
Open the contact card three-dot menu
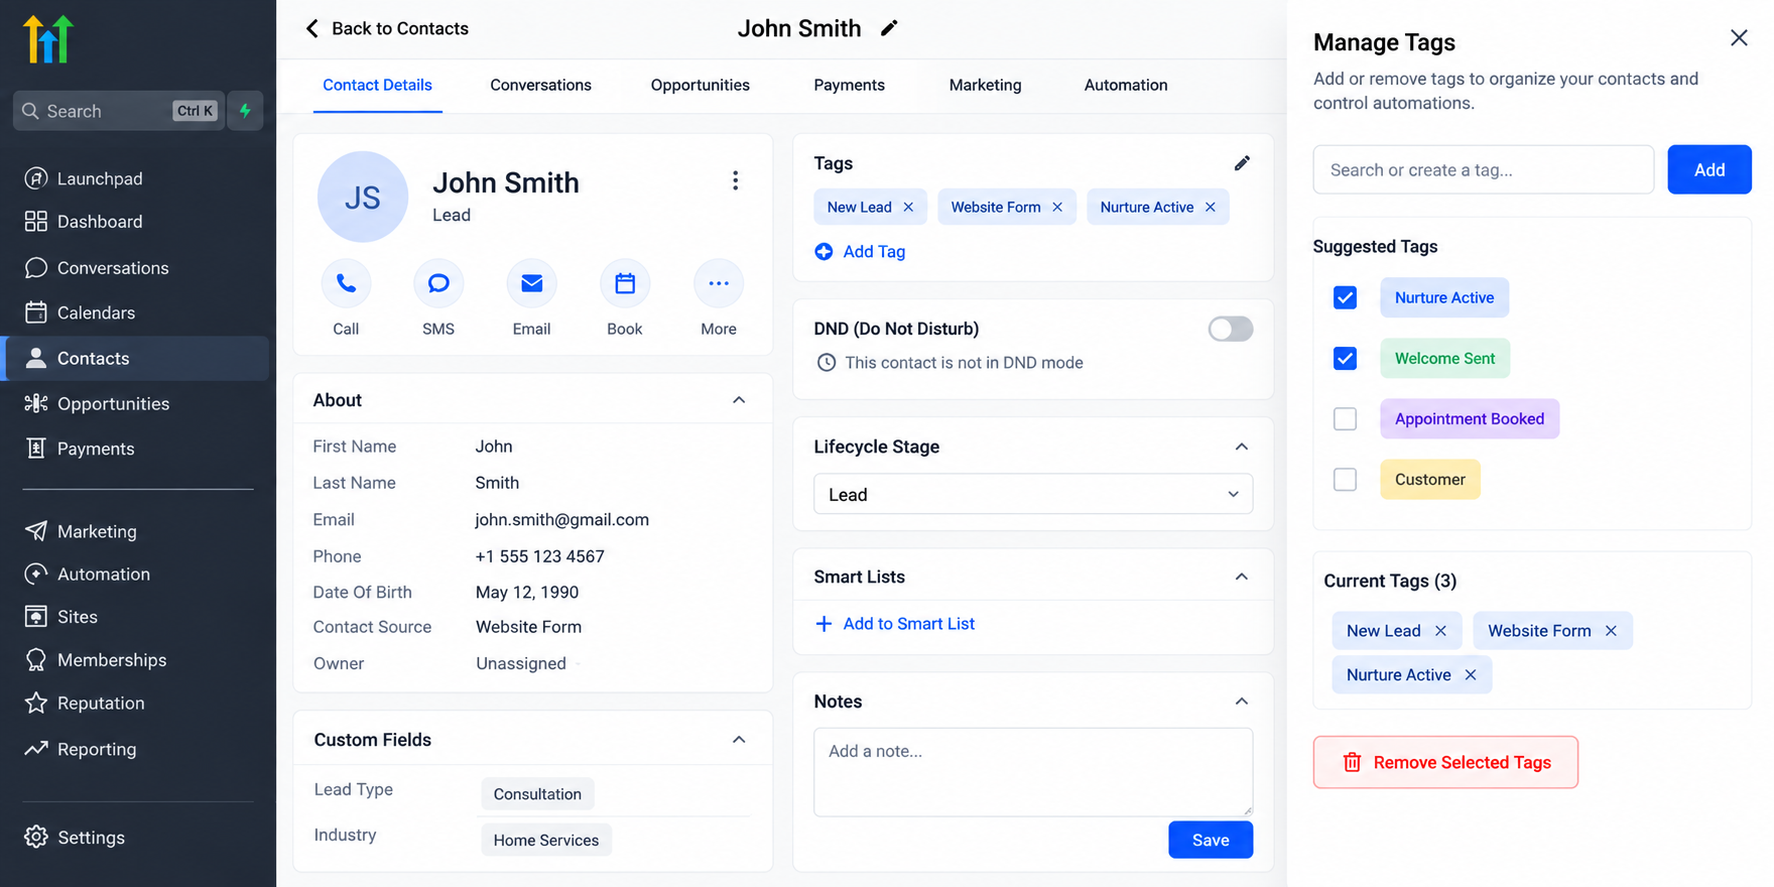[x=735, y=181]
